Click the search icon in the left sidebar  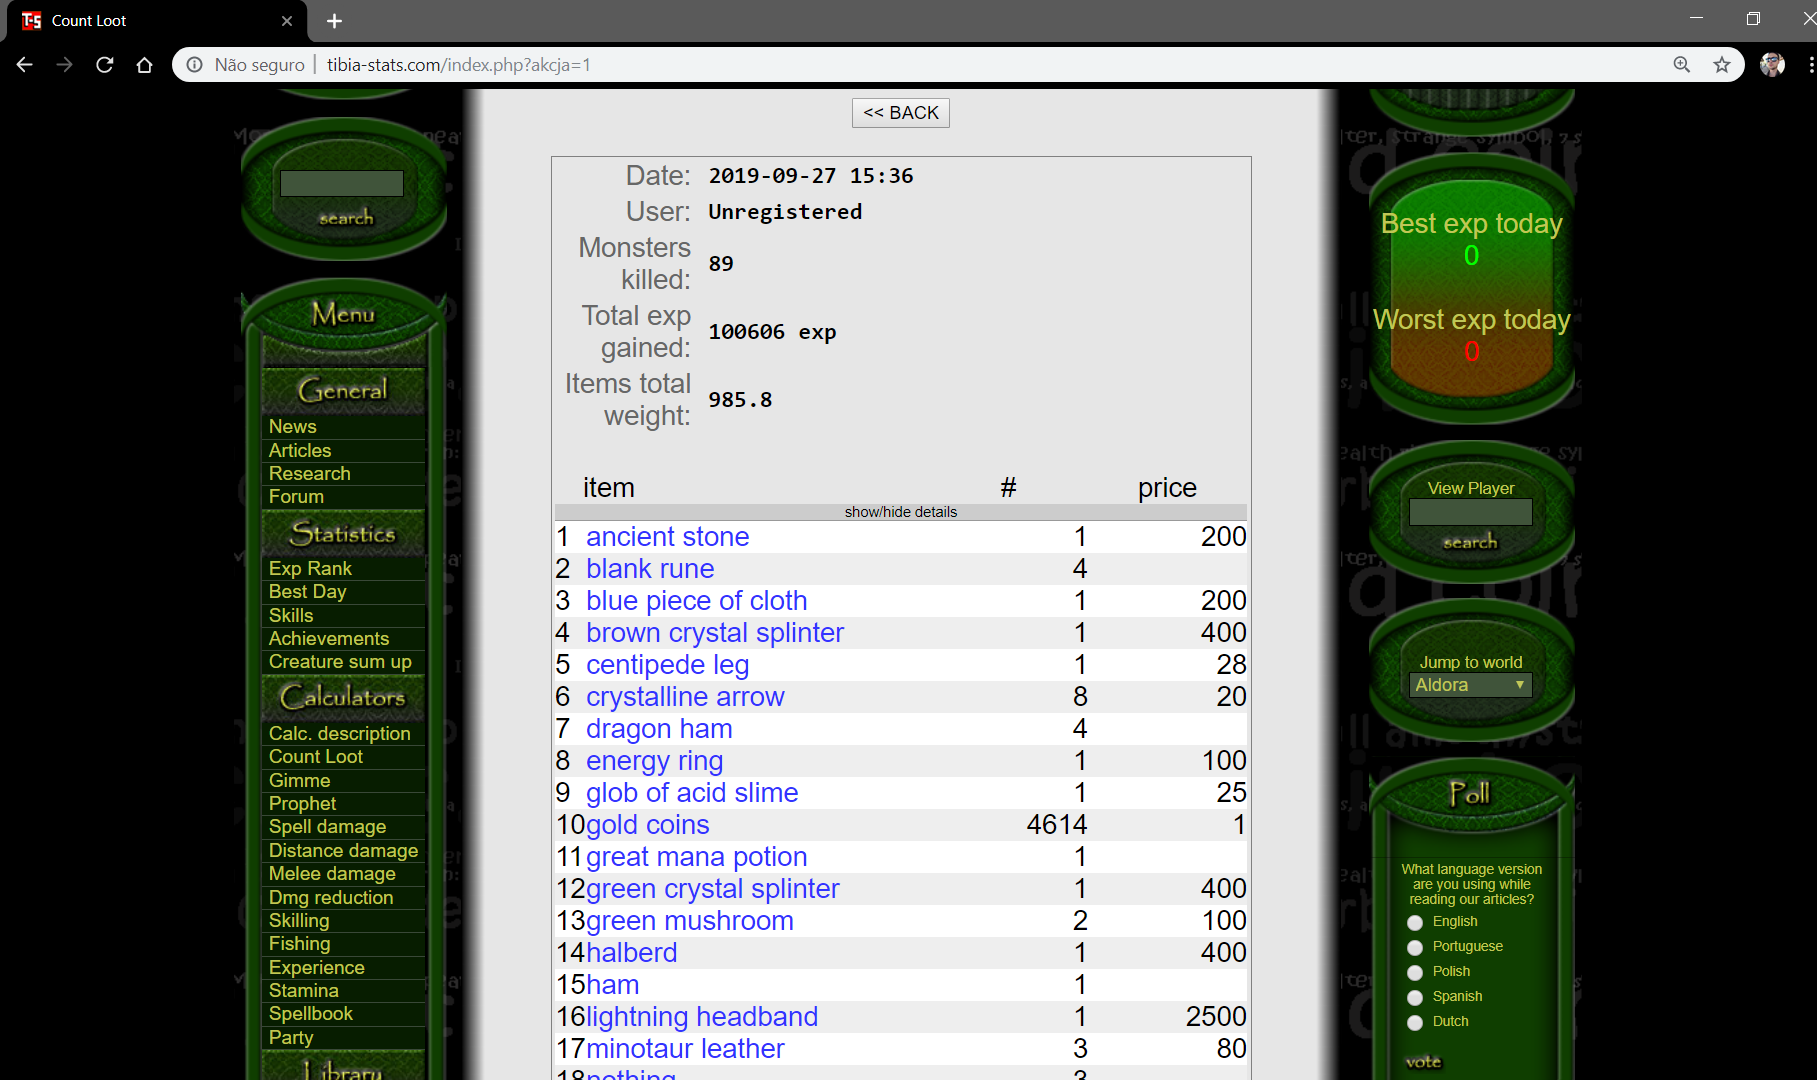tap(344, 217)
